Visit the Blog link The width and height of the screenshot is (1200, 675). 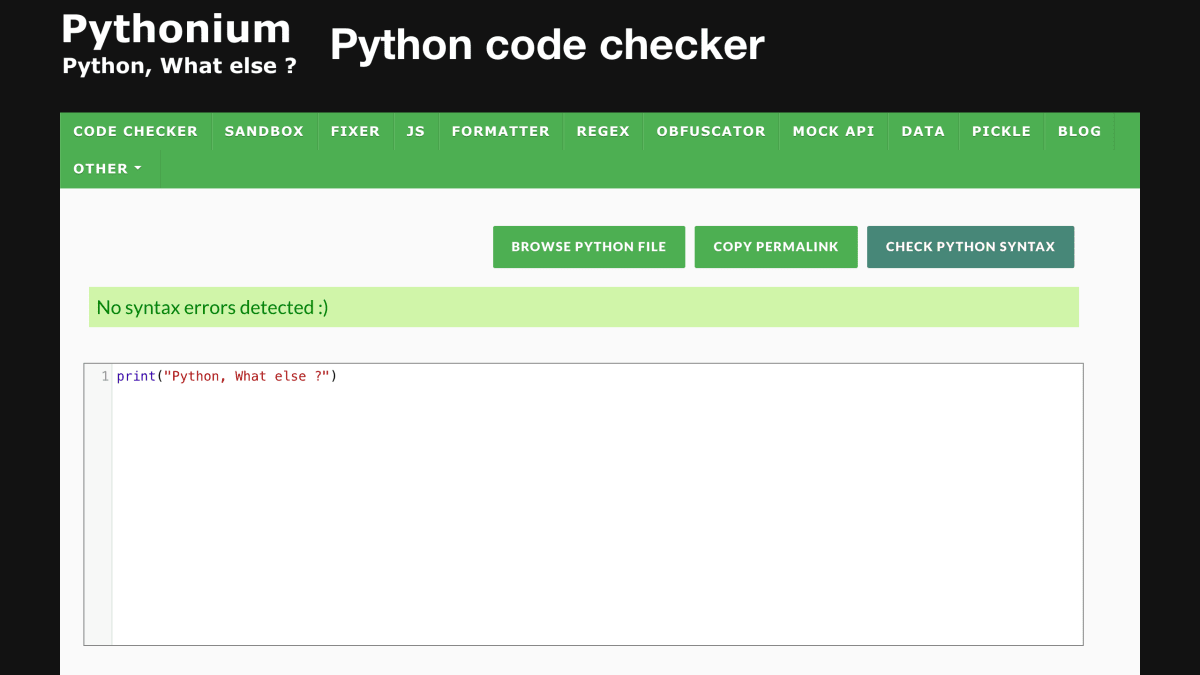[x=1079, y=131]
